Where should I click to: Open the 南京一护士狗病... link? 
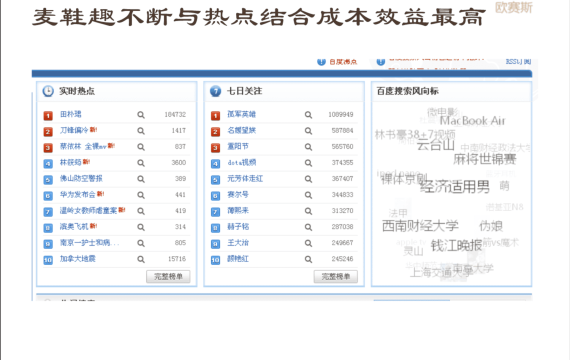click(89, 243)
